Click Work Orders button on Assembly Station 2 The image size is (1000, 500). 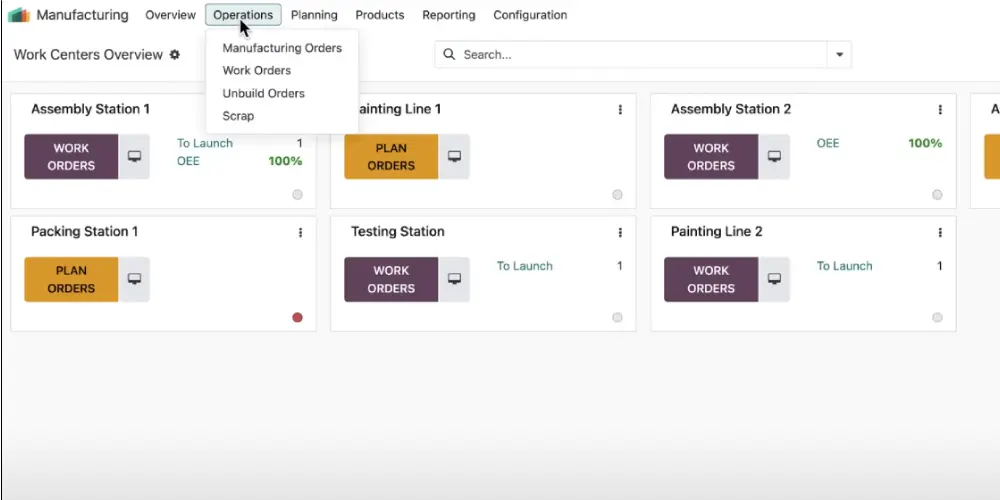711,156
